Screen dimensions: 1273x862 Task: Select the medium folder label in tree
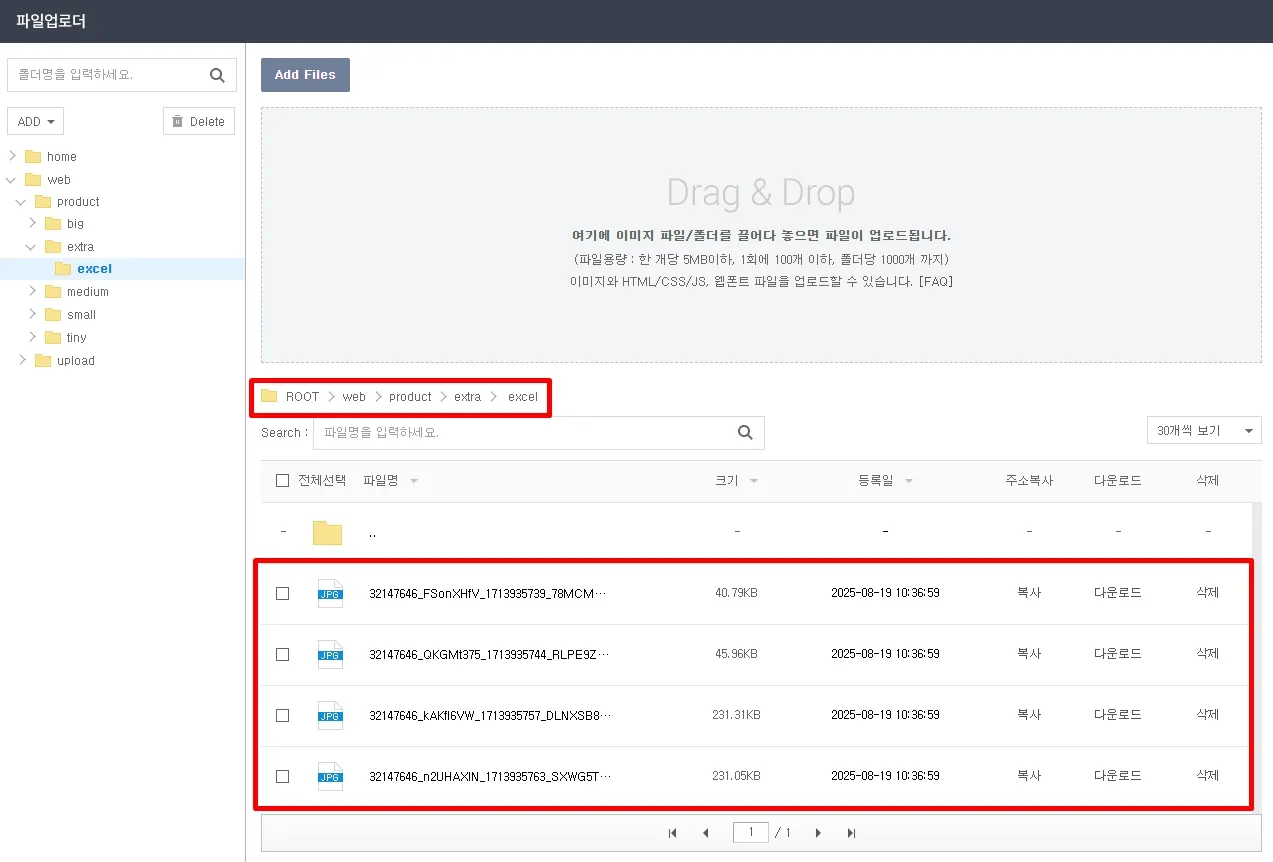point(88,292)
